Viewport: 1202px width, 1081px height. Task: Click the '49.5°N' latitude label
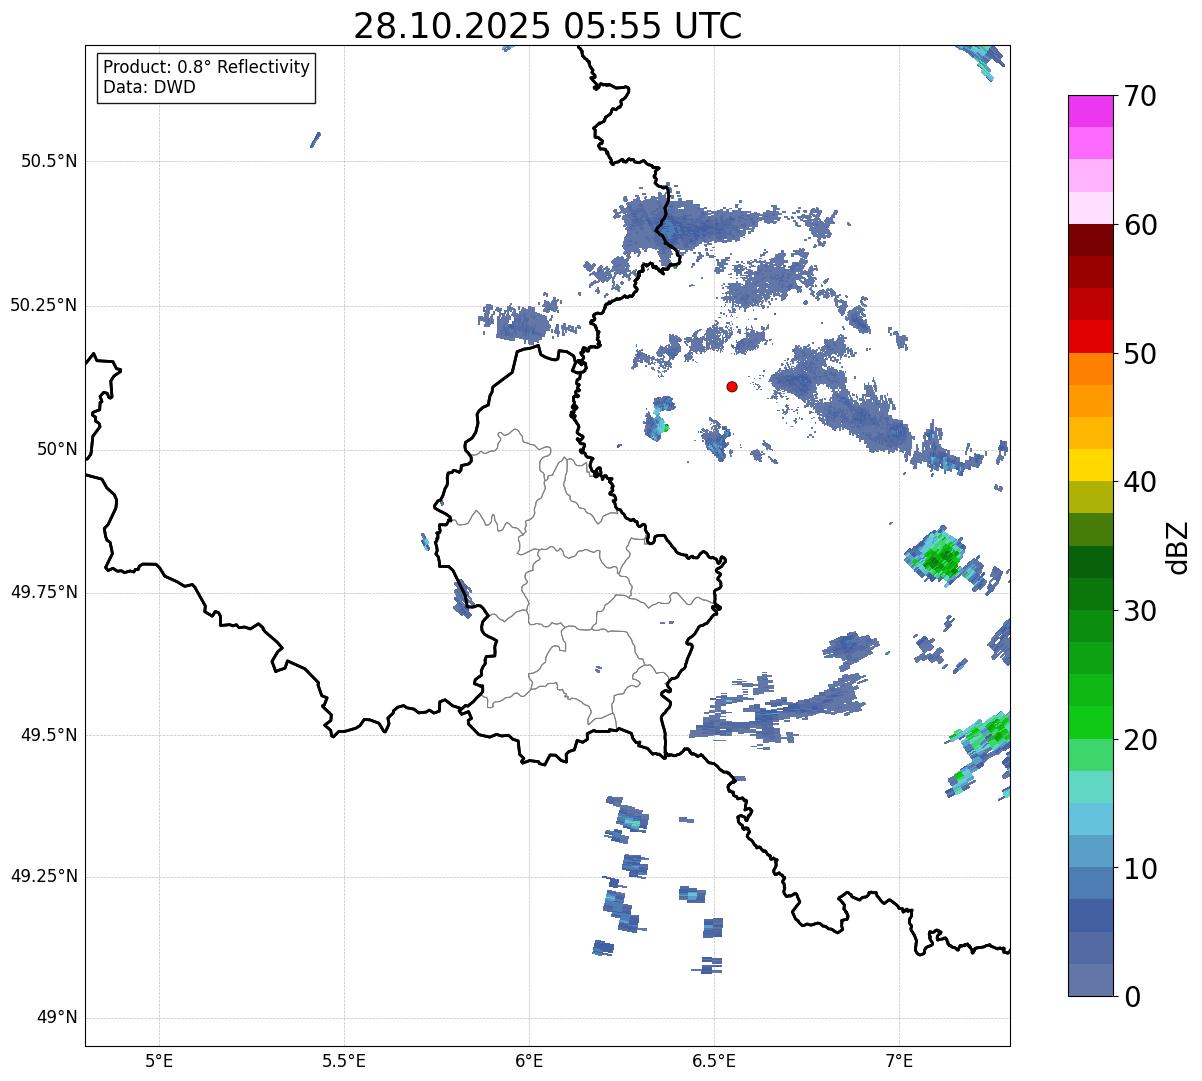pos(48,735)
